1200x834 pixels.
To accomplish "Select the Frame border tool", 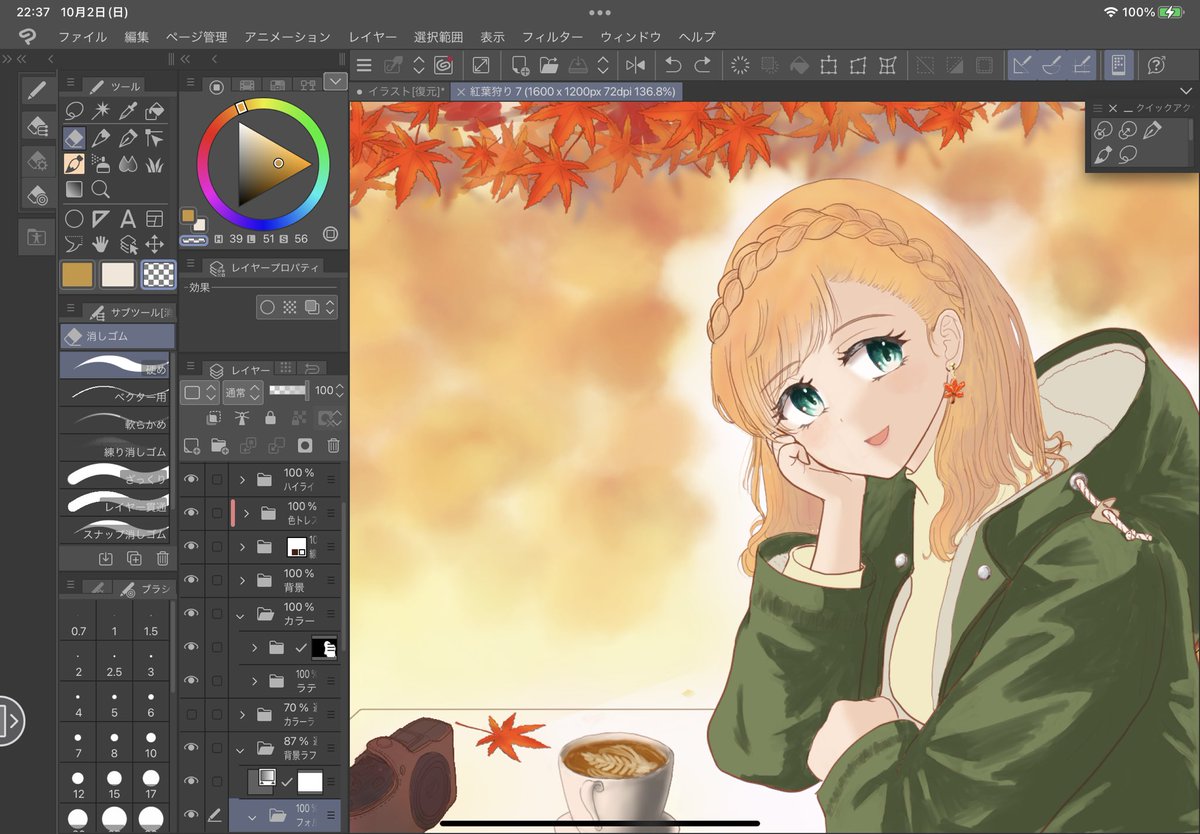I will (x=155, y=218).
